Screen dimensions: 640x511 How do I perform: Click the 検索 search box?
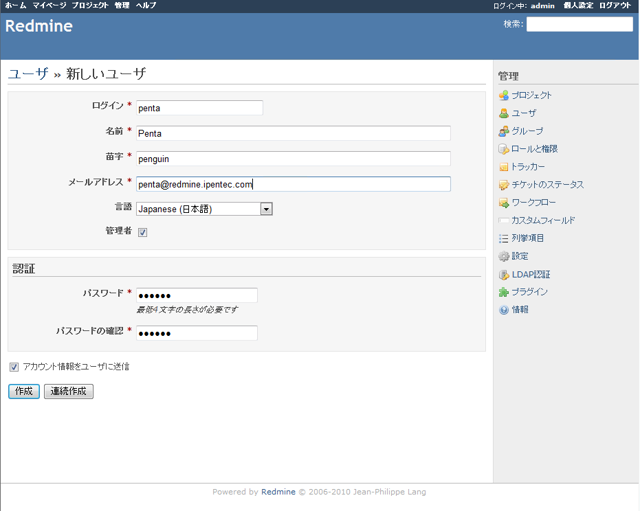coord(580,24)
